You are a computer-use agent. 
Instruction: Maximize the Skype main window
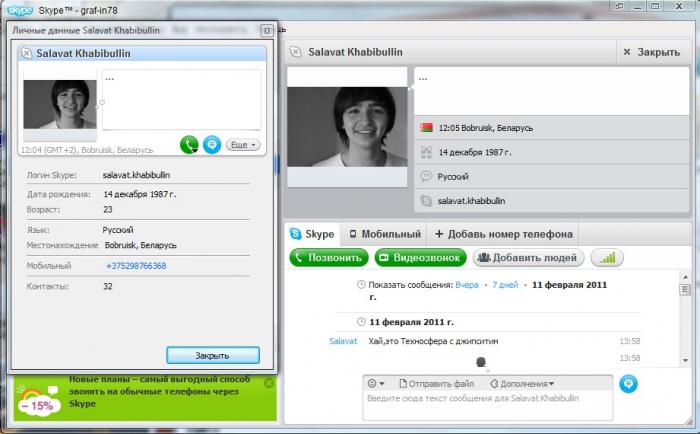click(x=655, y=6)
